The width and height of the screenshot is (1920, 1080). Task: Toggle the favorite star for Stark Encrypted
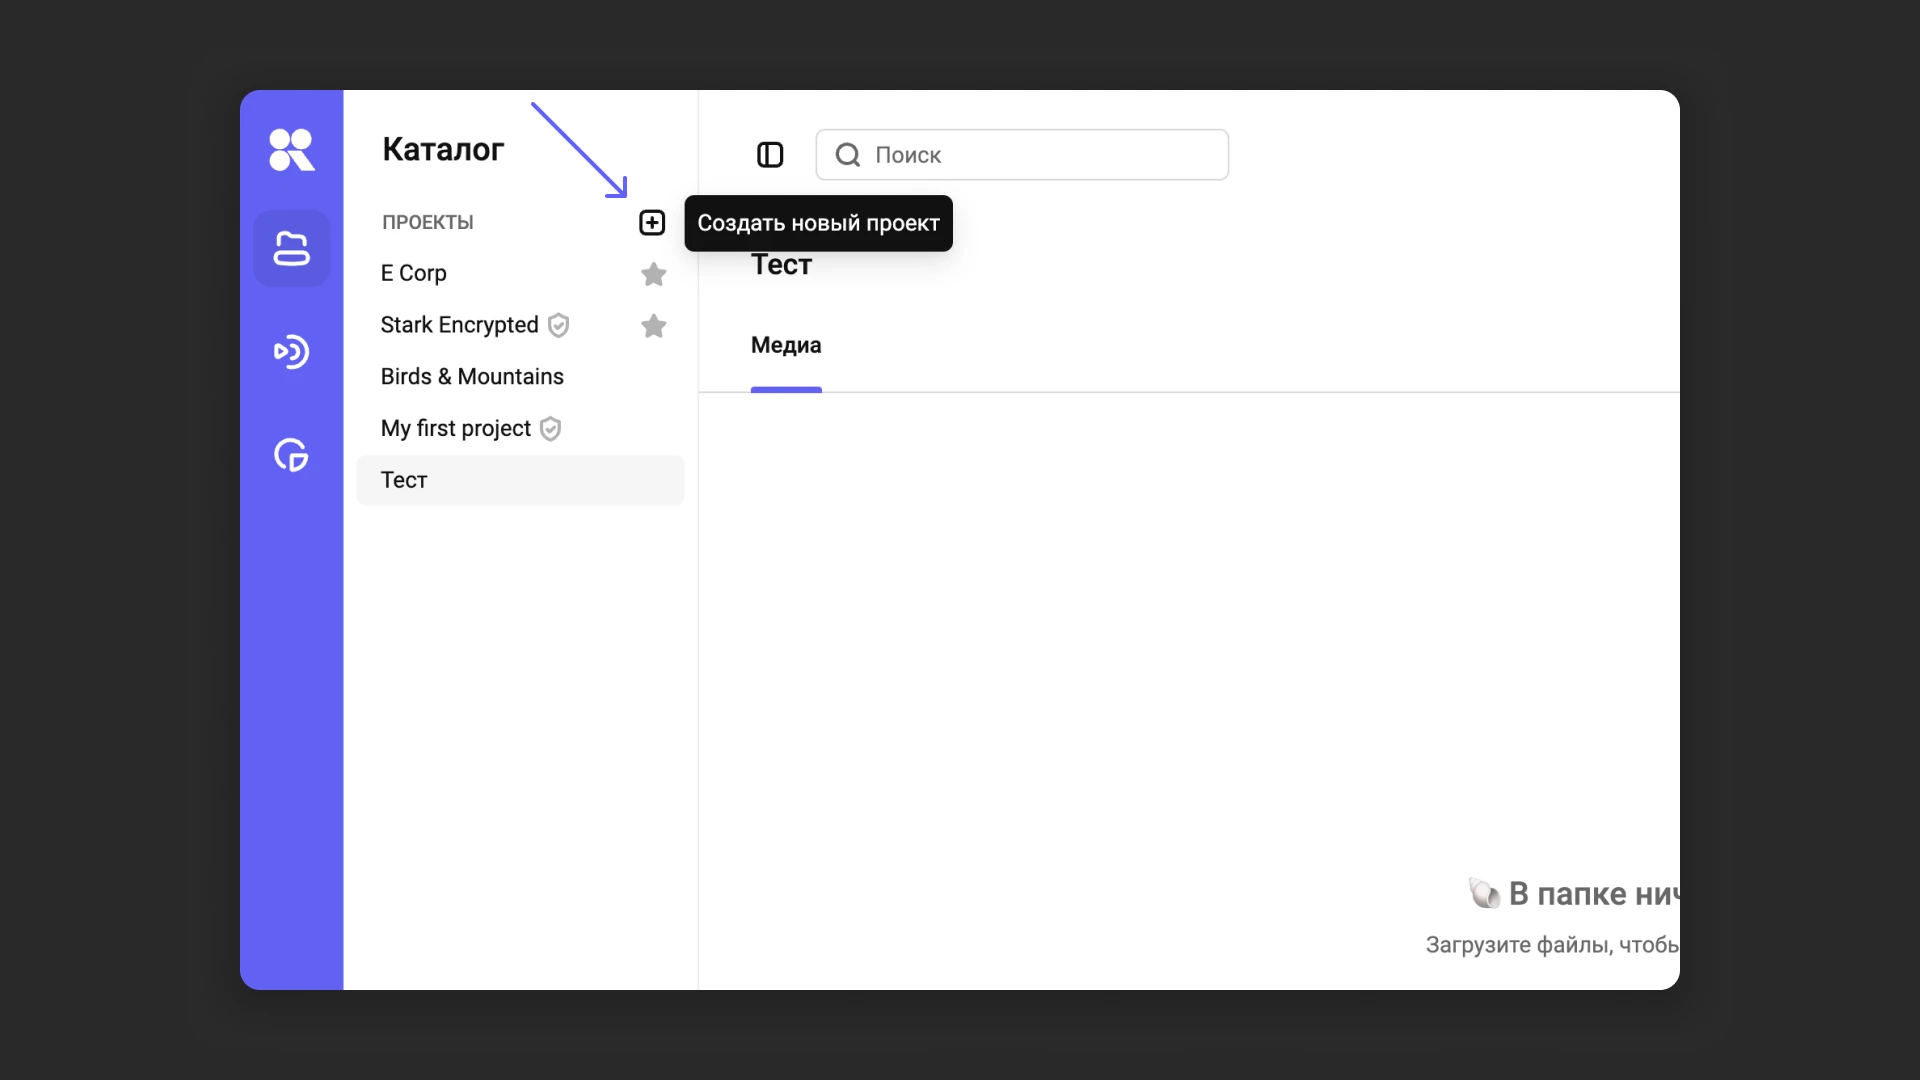(654, 326)
